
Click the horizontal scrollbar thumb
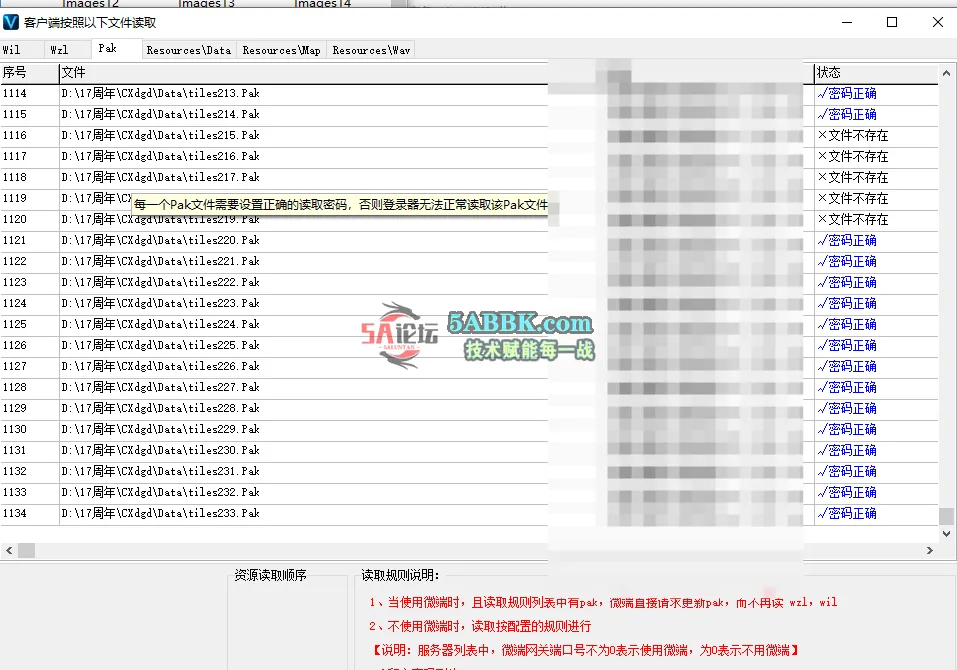[x=26, y=550]
